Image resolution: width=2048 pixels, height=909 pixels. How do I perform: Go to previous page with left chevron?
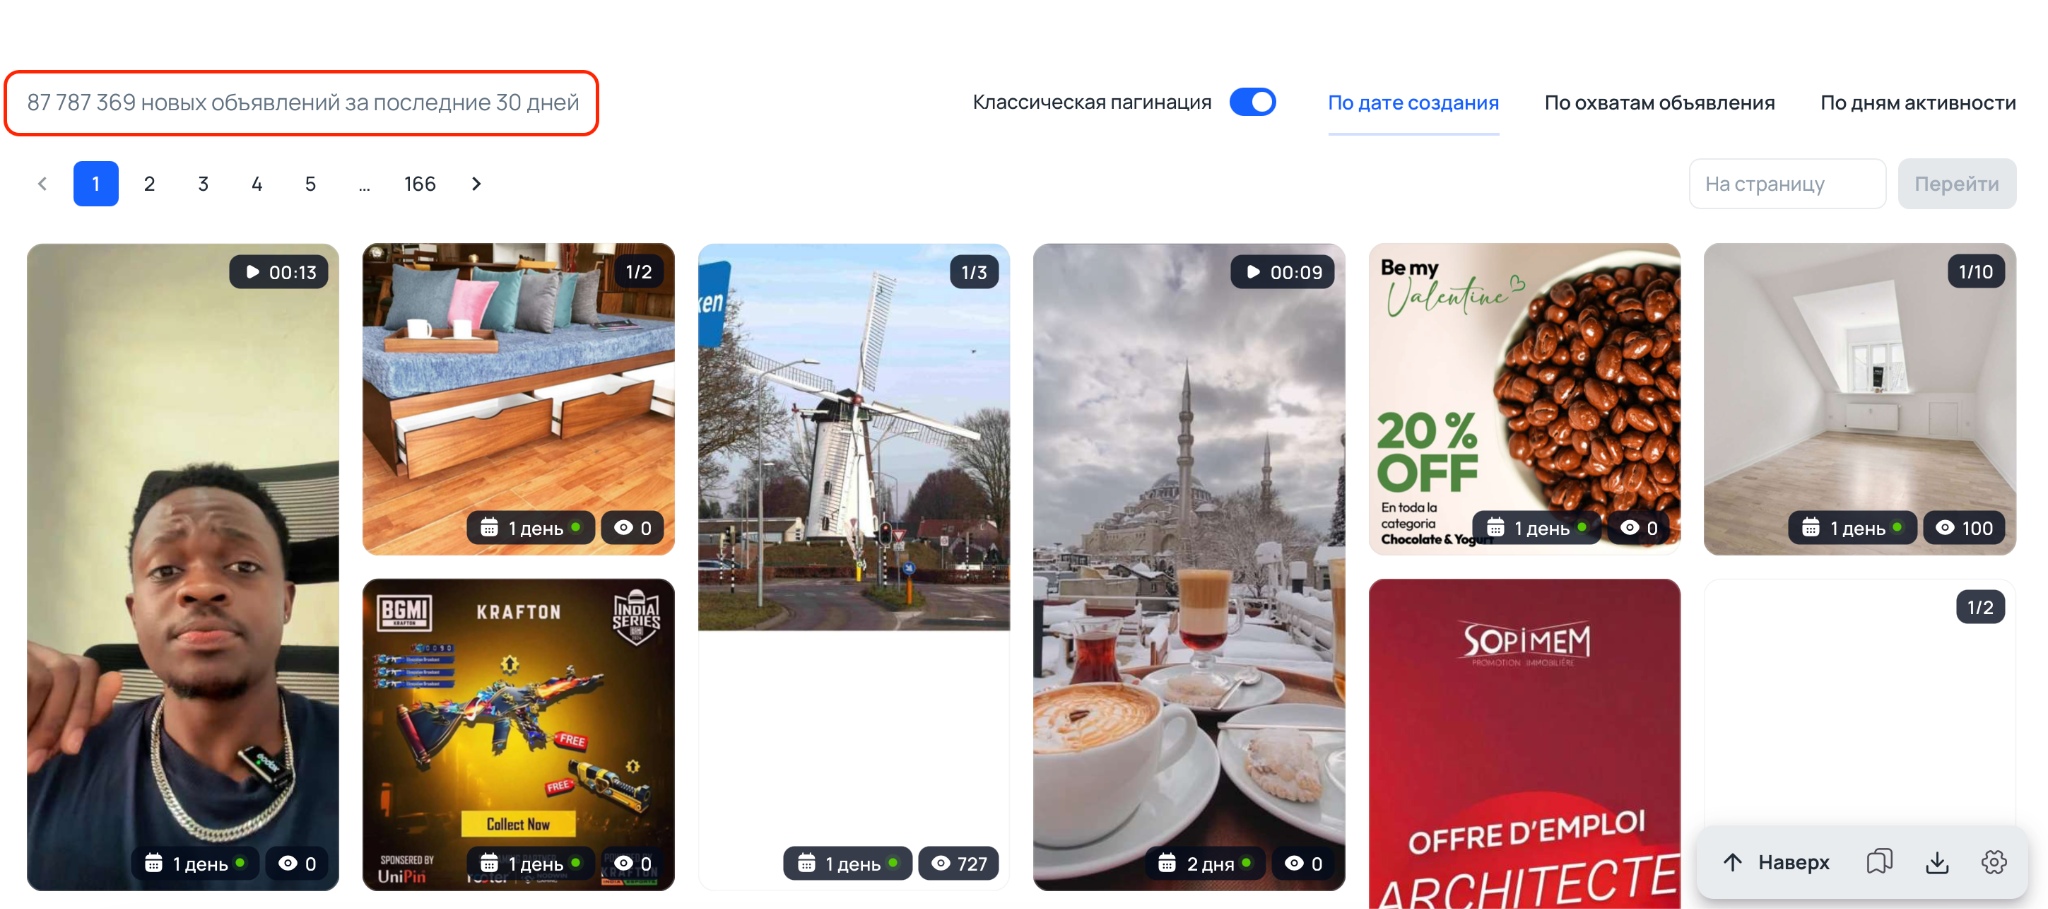42,184
